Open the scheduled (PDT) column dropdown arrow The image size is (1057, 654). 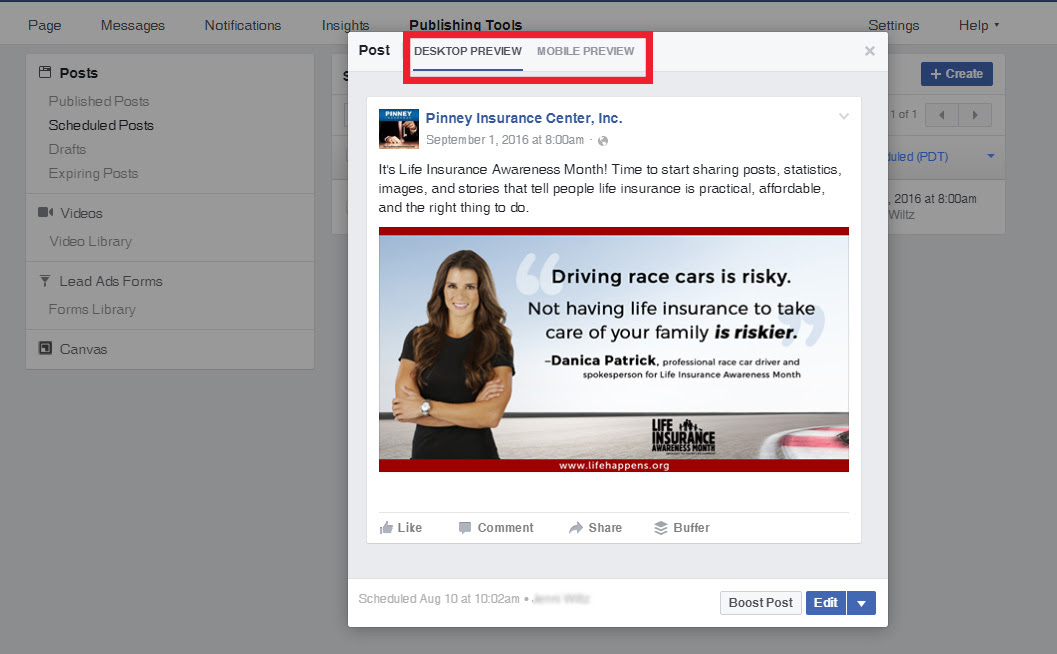tap(991, 156)
